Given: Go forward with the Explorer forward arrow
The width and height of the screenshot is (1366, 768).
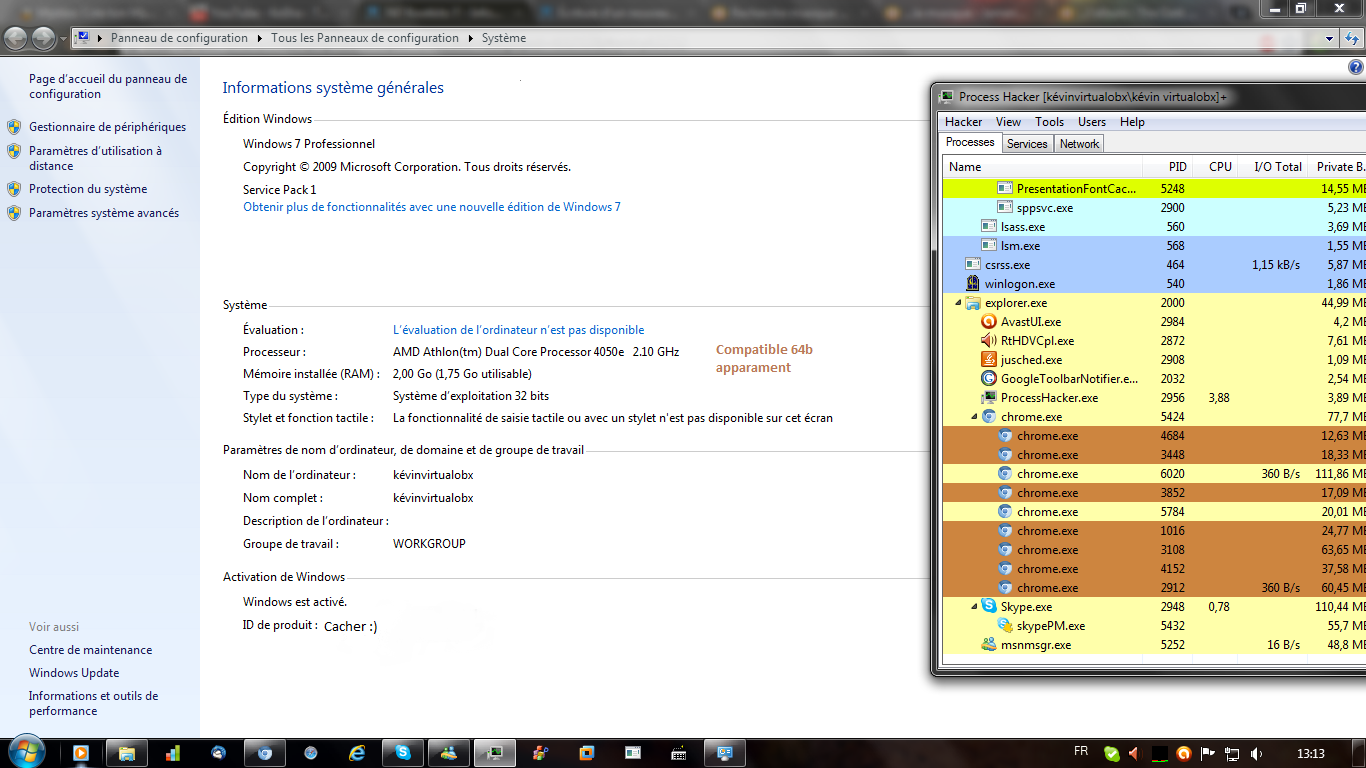Looking at the screenshot, I should click(x=44, y=38).
